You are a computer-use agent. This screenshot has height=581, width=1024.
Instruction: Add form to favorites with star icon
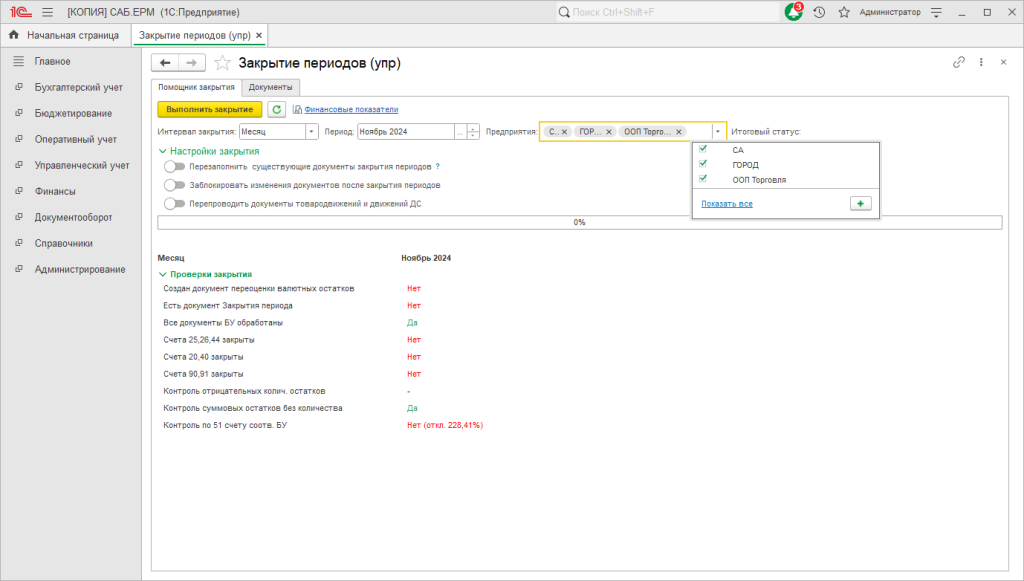222,63
